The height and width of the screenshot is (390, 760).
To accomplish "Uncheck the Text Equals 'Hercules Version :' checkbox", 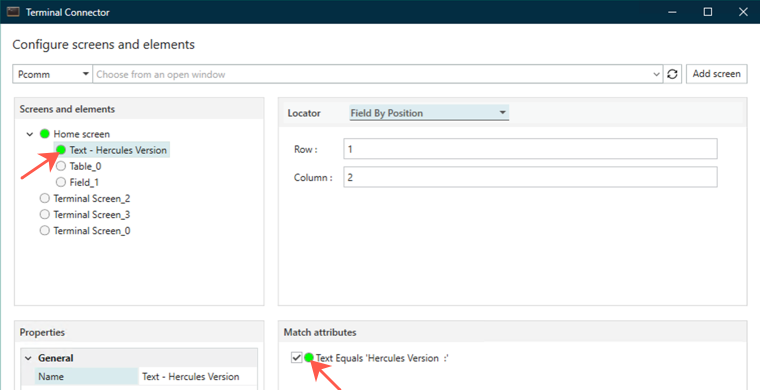I will [296, 358].
